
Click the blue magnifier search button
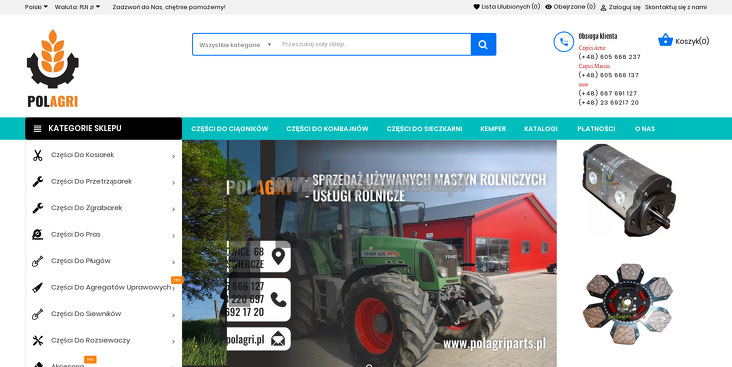[x=483, y=45]
